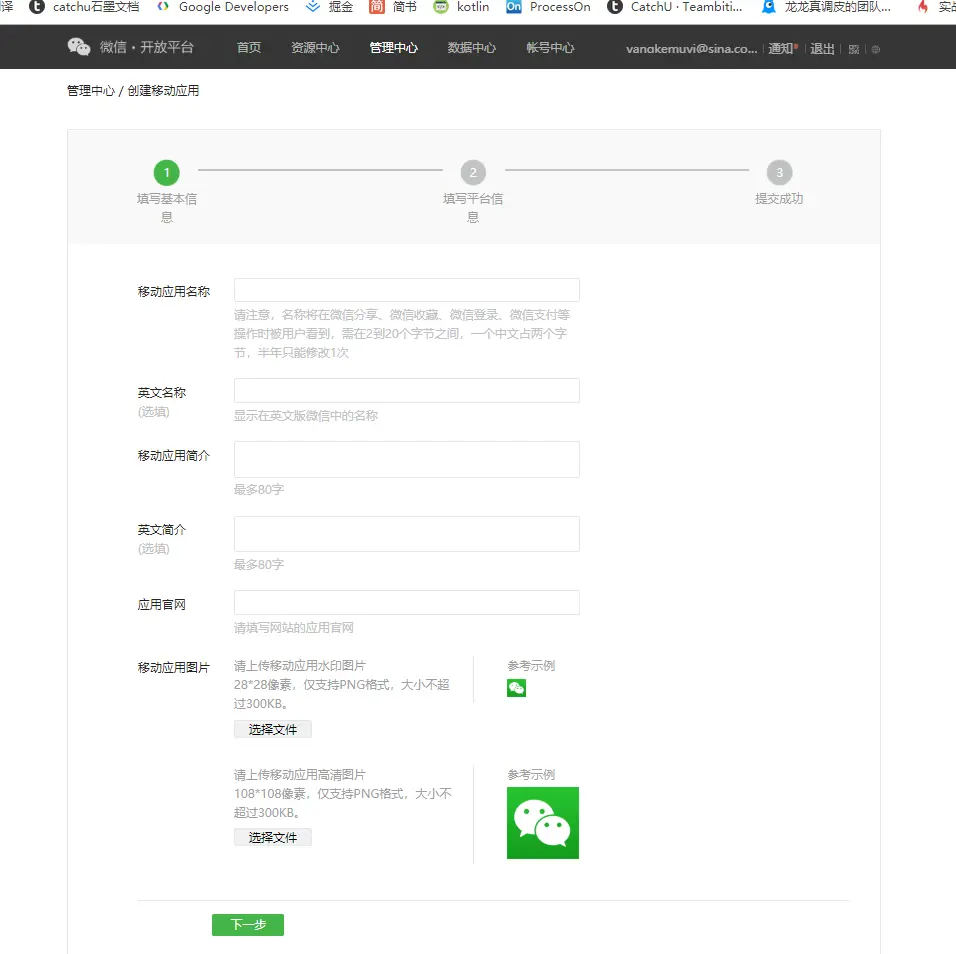Click the 掘金 favicon in browser tabs
The image size is (956, 954).
(x=311, y=8)
